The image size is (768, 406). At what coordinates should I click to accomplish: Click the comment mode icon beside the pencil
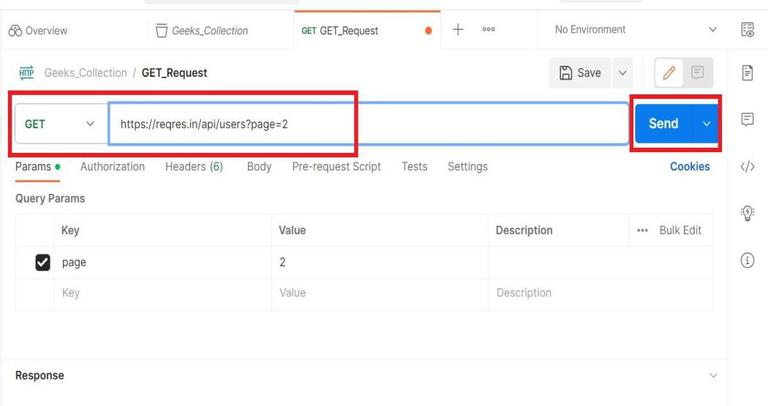[x=697, y=73]
